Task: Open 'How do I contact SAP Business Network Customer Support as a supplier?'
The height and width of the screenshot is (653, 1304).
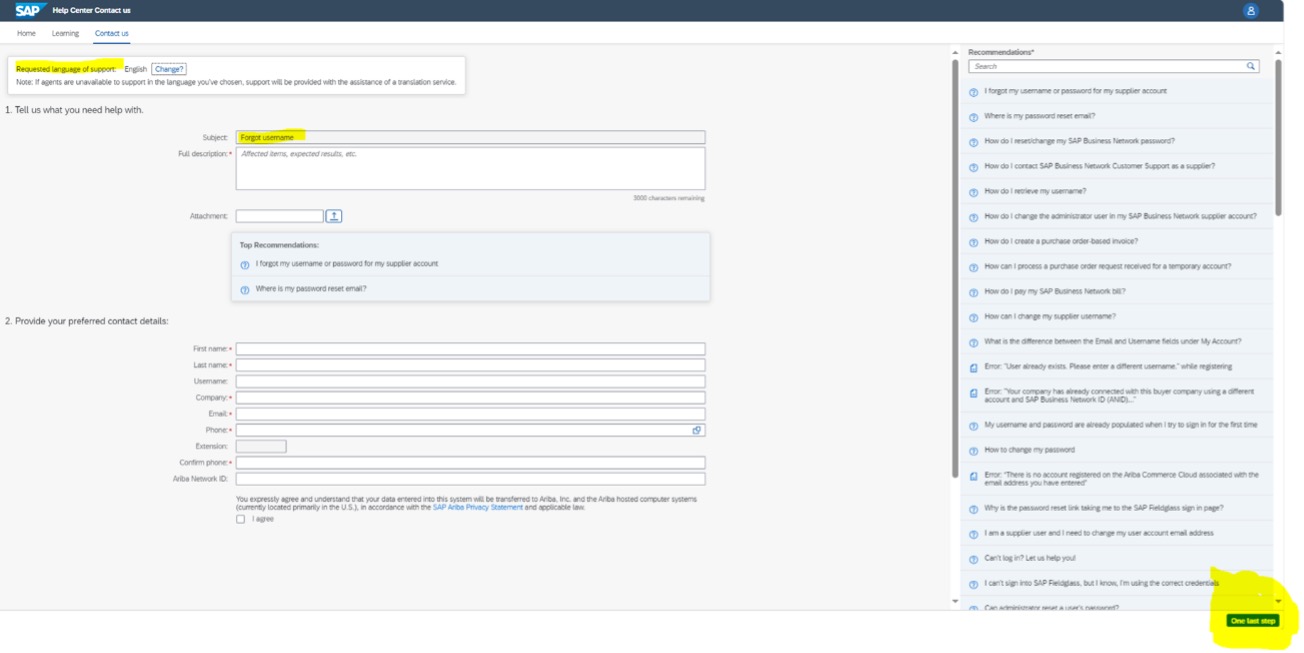Action: tap(1100, 166)
